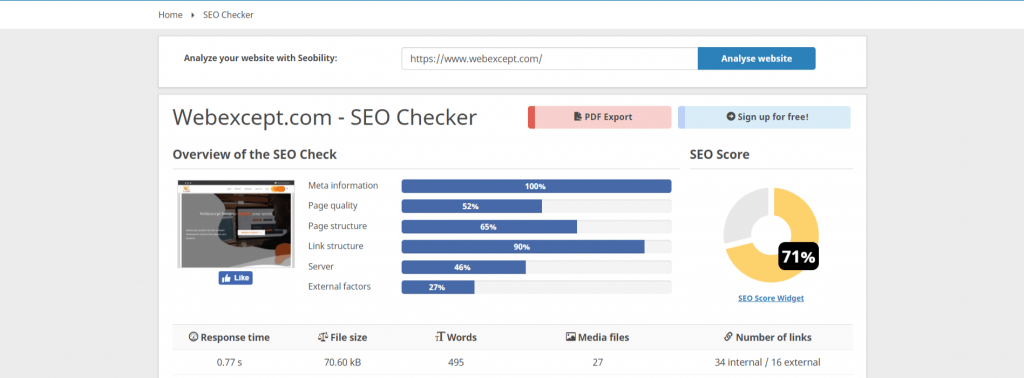1024x378 pixels.
Task: Click the External factors label
Action: [x=340, y=287]
